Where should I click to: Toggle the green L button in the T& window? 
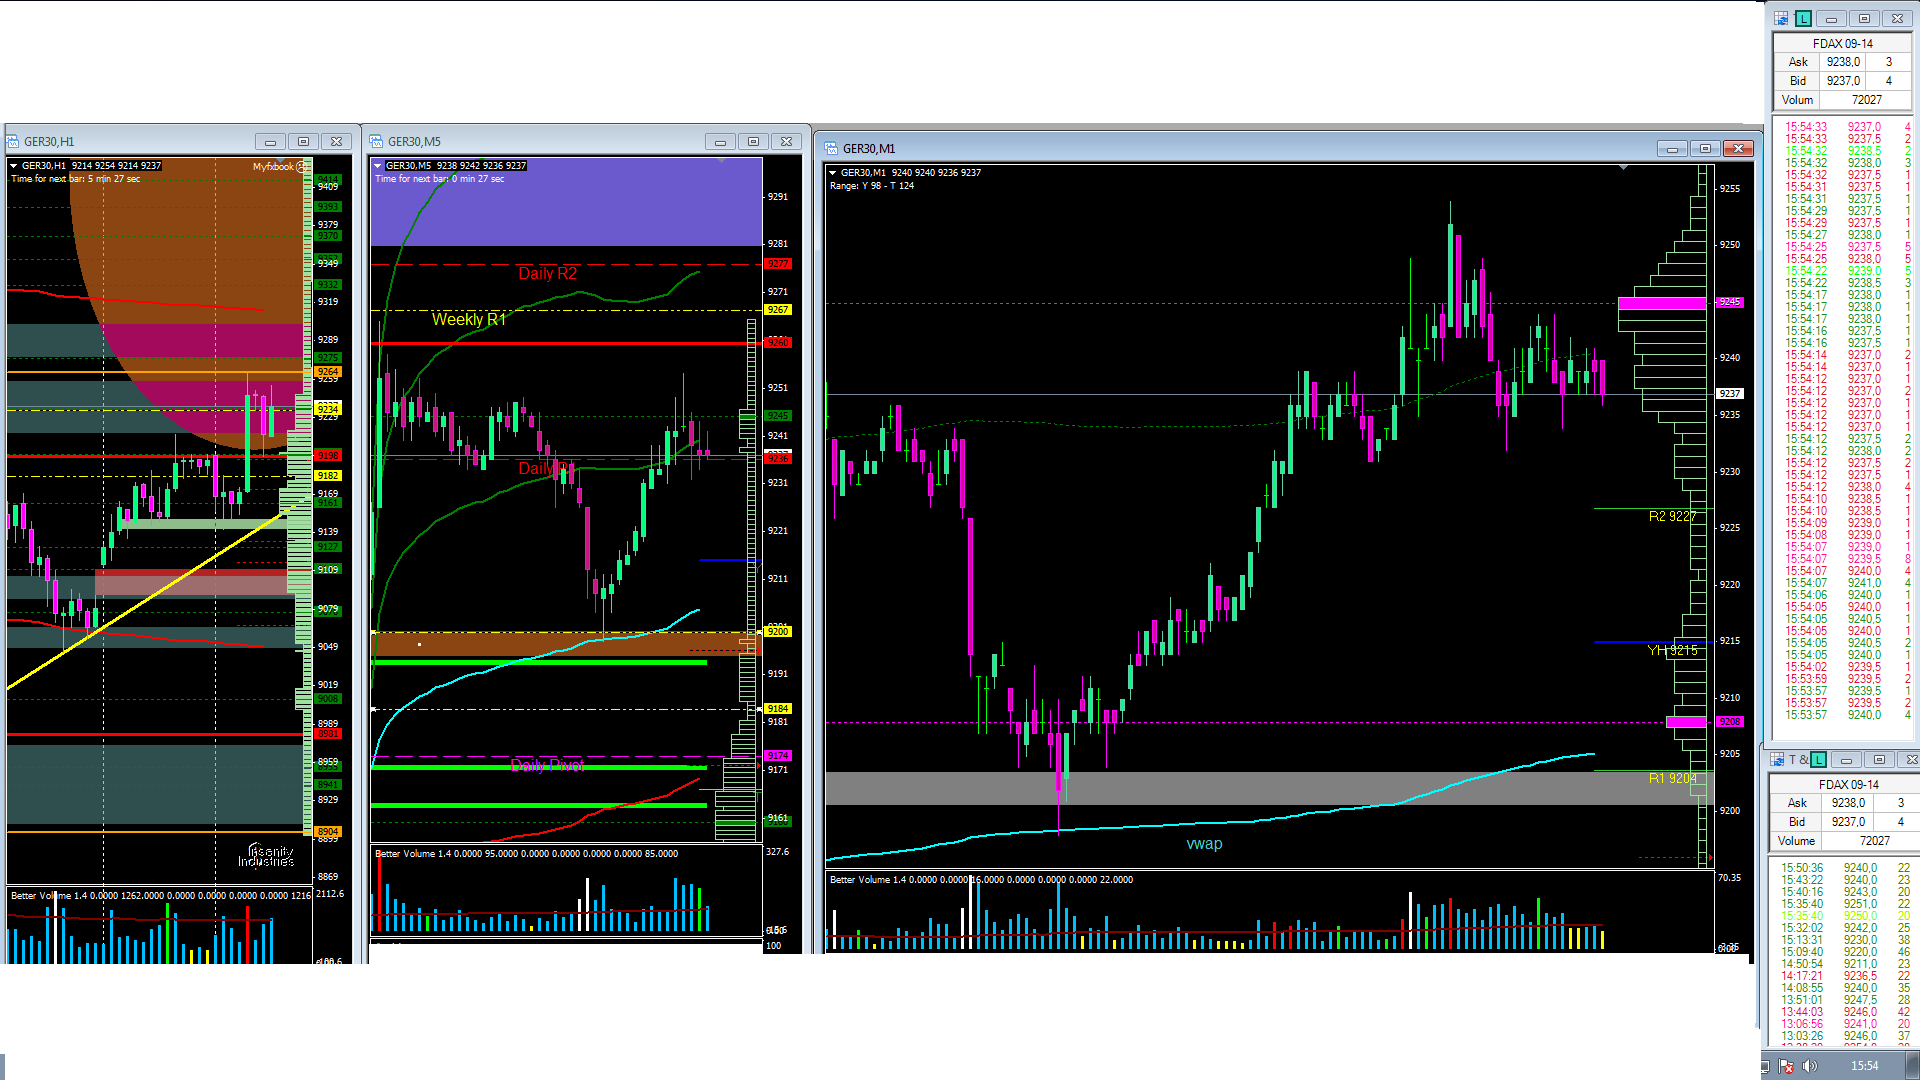(x=1818, y=760)
